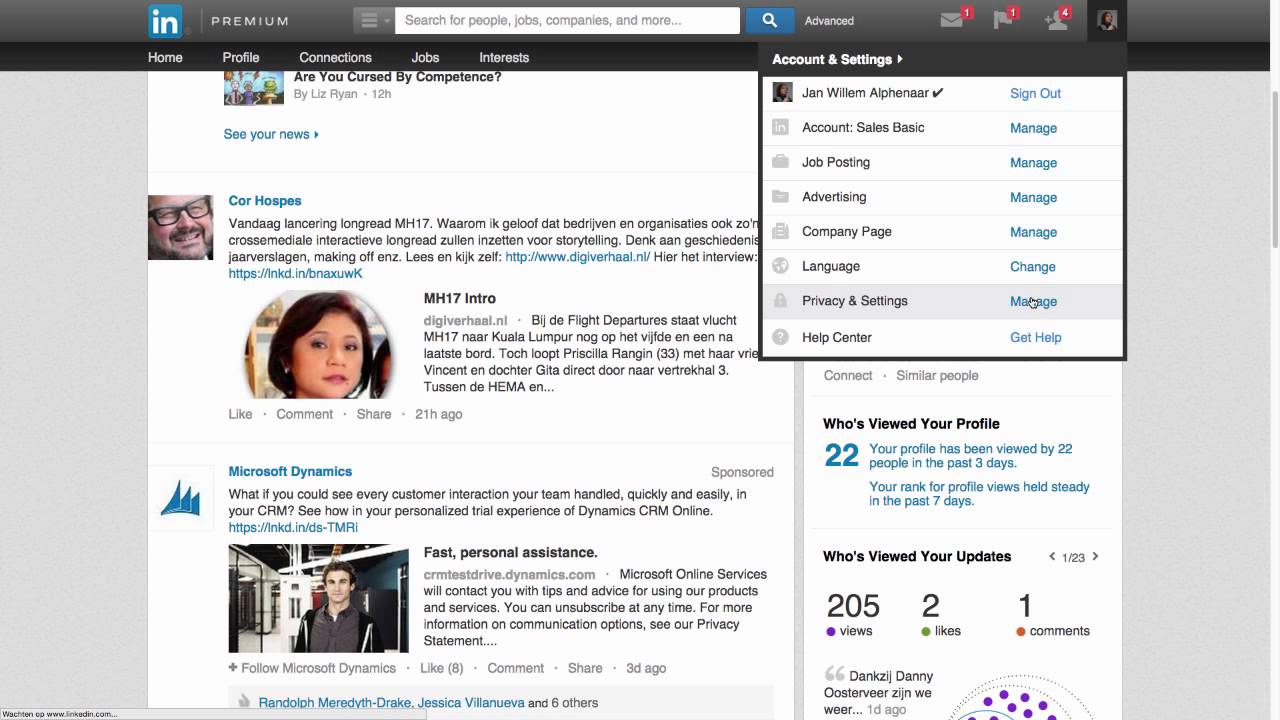Click the Privacy & Settings lock icon
The width and height of the screenshot is (1280, 720).
tap(781, 300)
